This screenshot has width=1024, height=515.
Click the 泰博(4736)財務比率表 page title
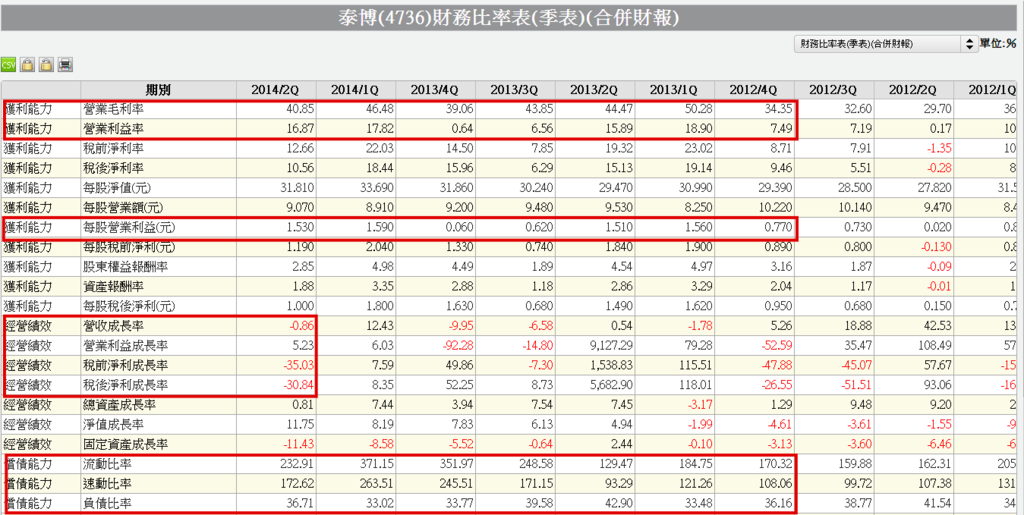click(x=508, y=18)
